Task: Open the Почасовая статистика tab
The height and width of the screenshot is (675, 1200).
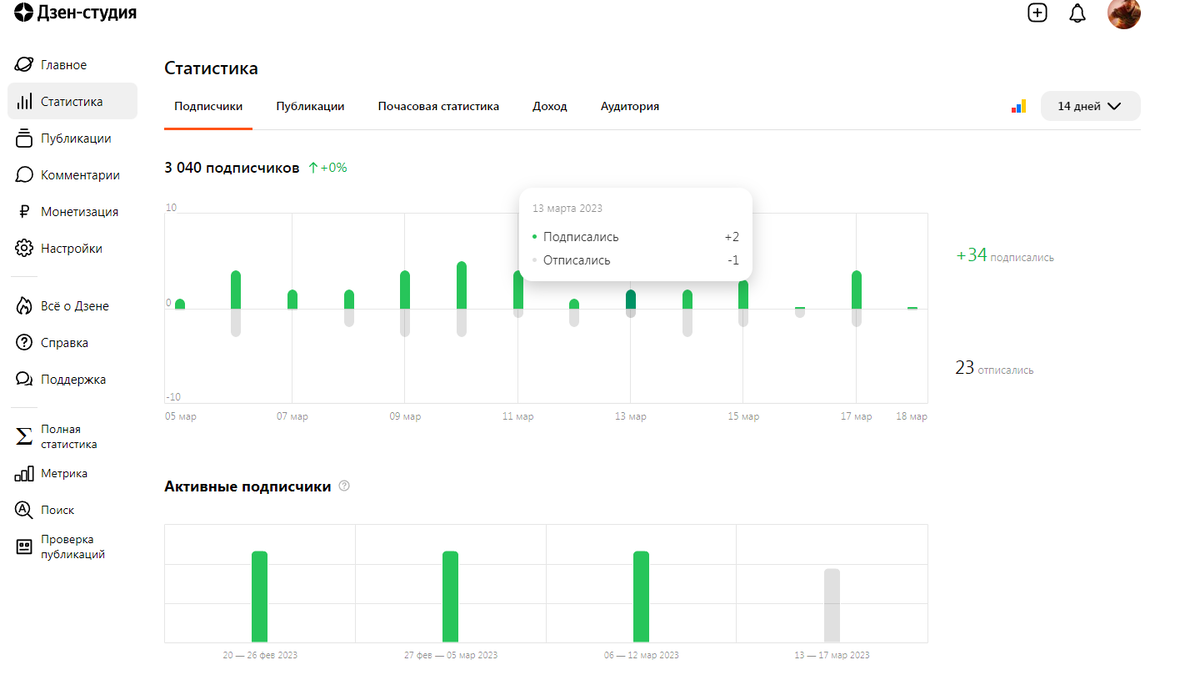Action: [438, 106]
